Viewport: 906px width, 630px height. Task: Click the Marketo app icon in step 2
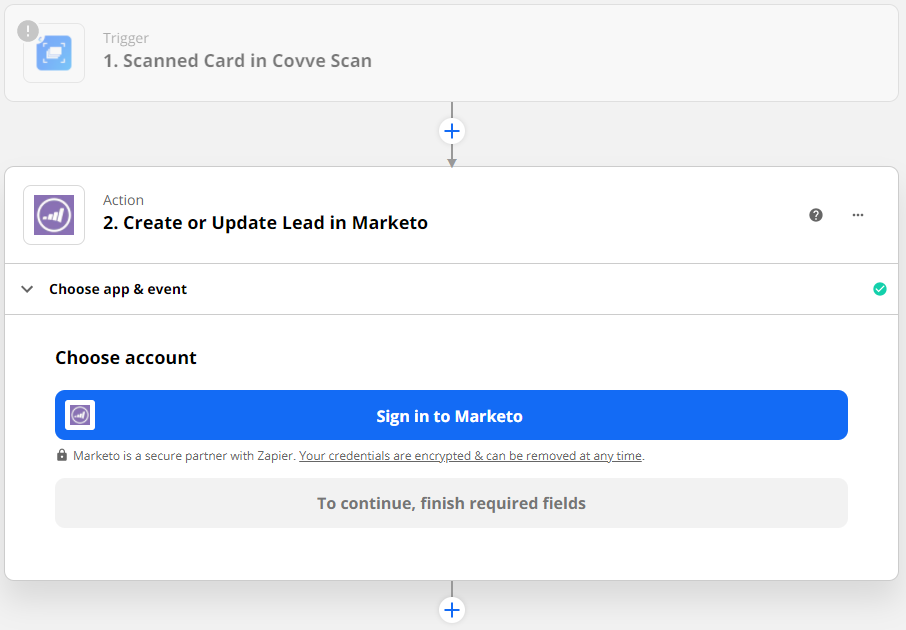pyautogui.click(x=54, y=215)
